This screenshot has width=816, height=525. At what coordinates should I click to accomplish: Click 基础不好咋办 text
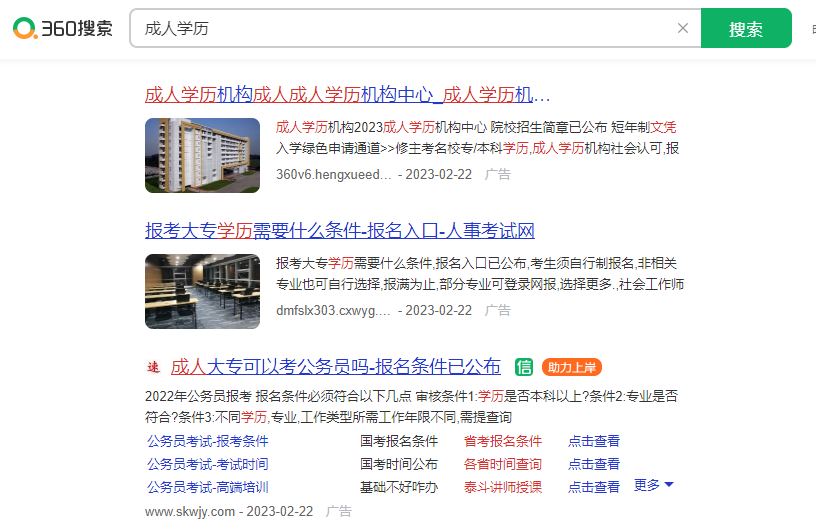point(399,487)
